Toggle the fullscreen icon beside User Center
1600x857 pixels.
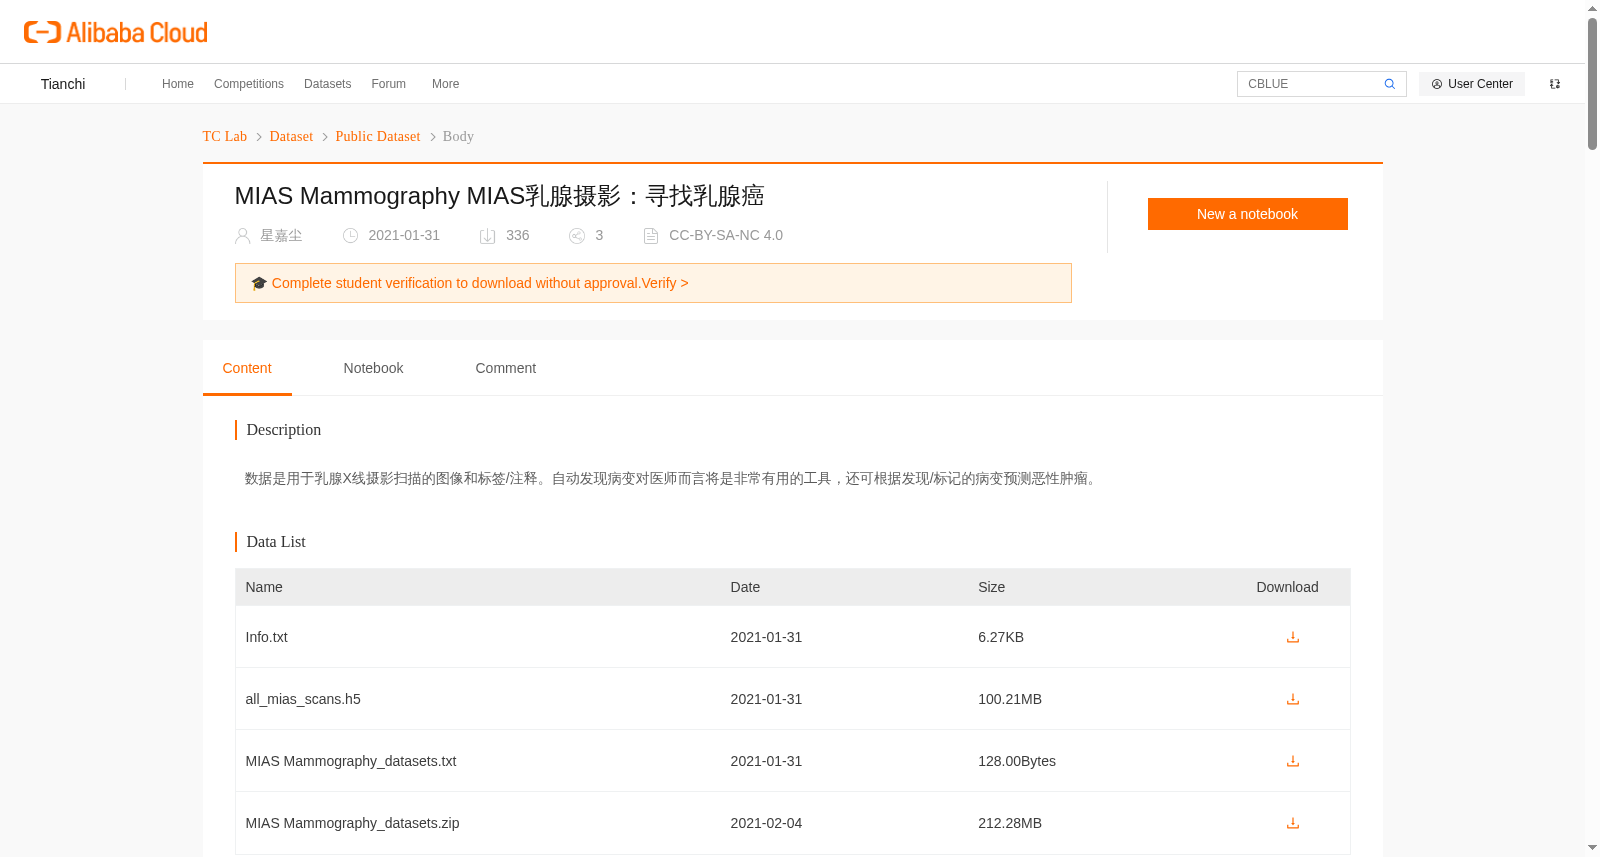(x=1554, y=84)
